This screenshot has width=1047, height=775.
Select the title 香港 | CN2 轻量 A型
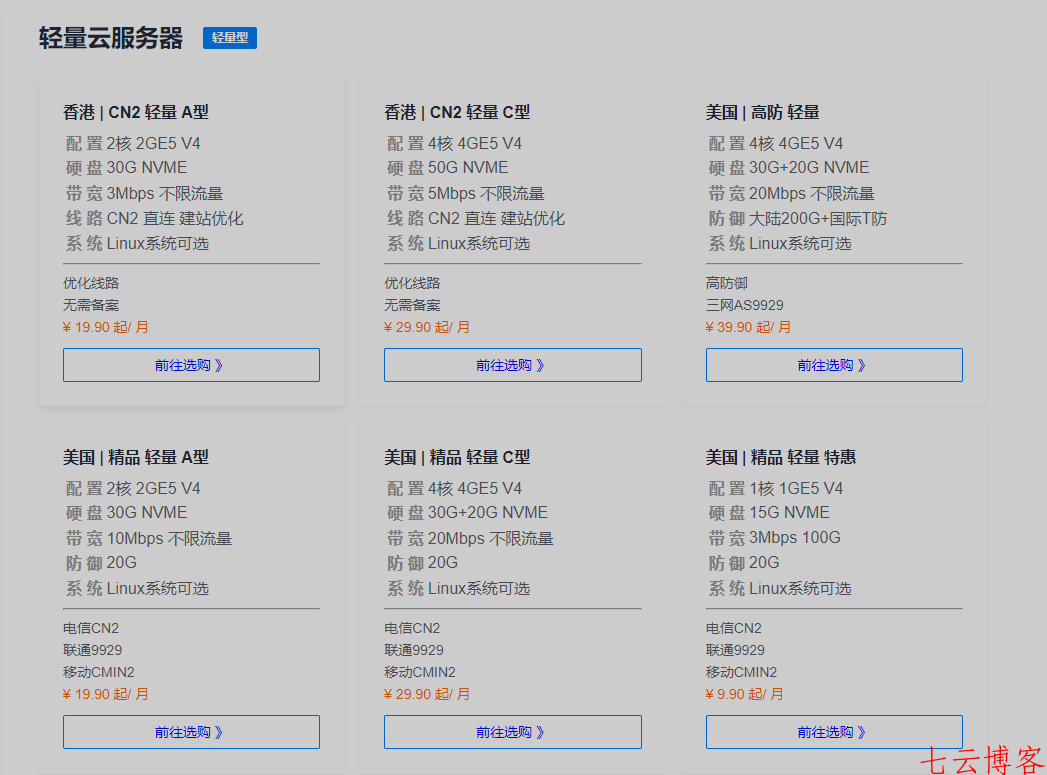(136, 112)
